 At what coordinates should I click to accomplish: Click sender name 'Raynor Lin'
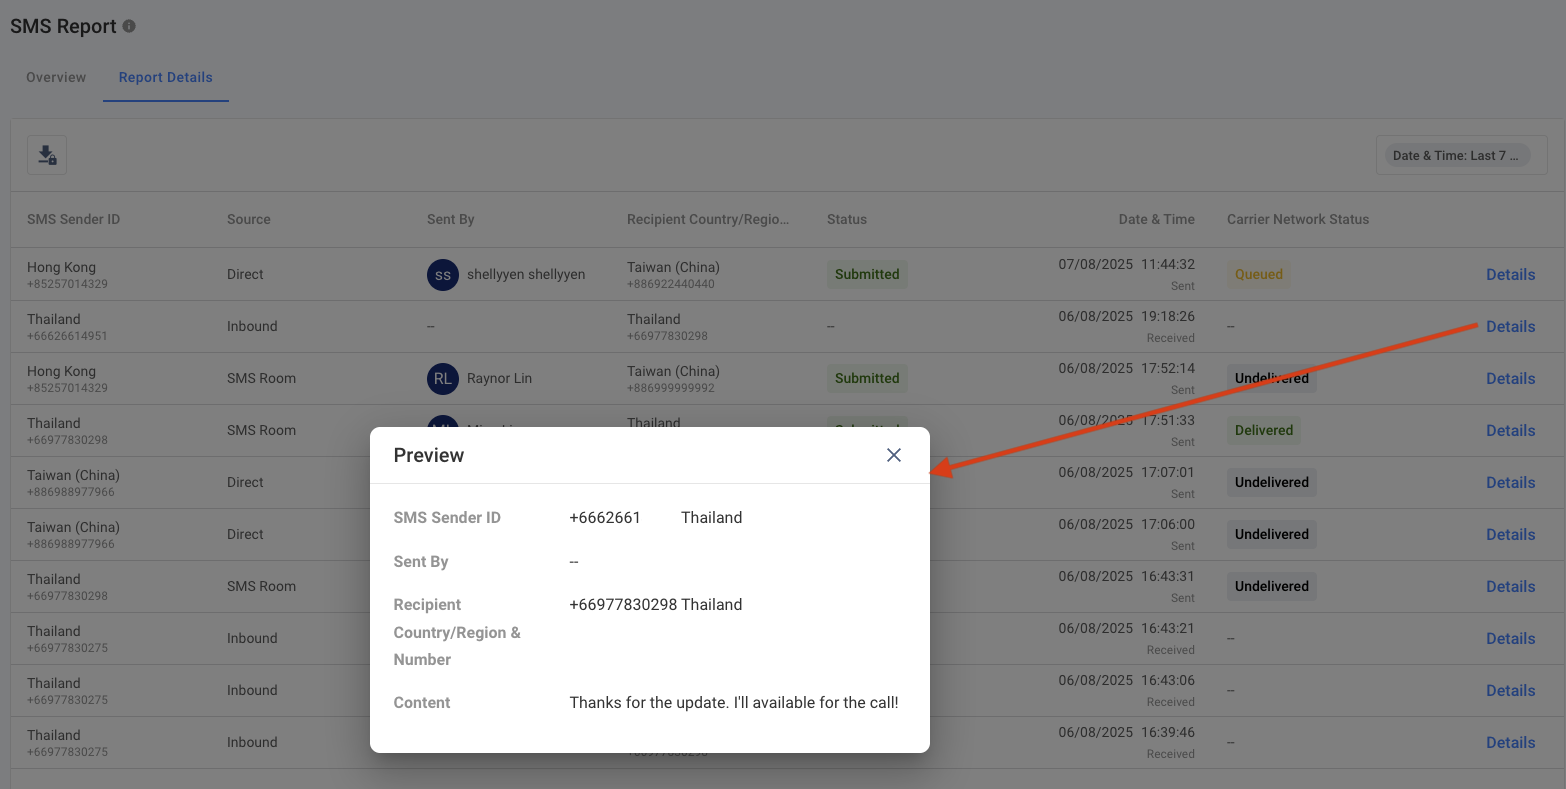tap(499, 378)
